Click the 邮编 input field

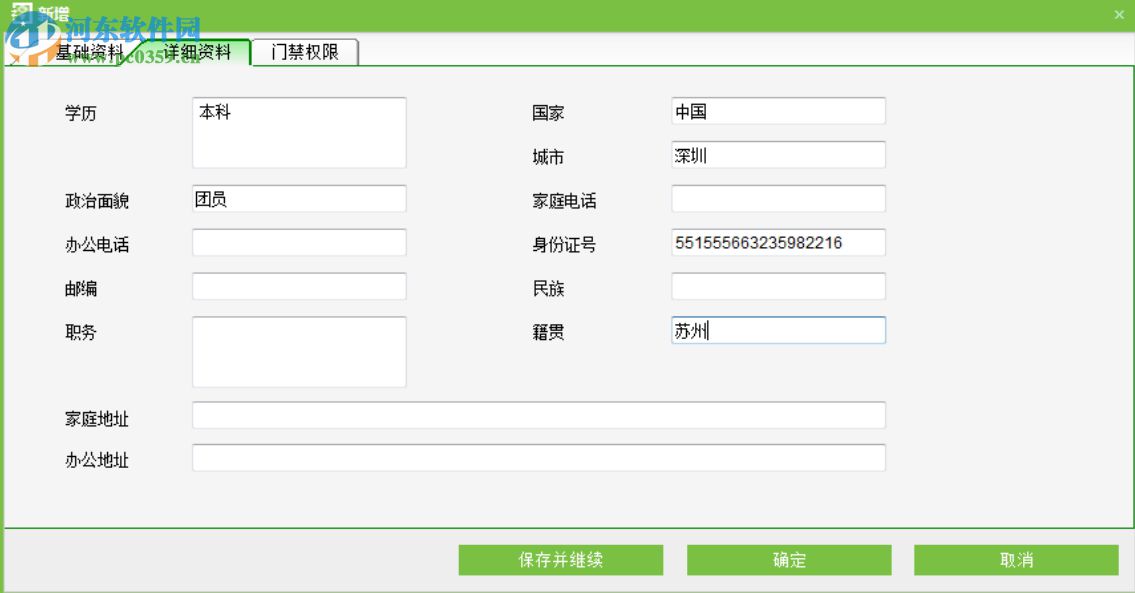coord(297,286)
